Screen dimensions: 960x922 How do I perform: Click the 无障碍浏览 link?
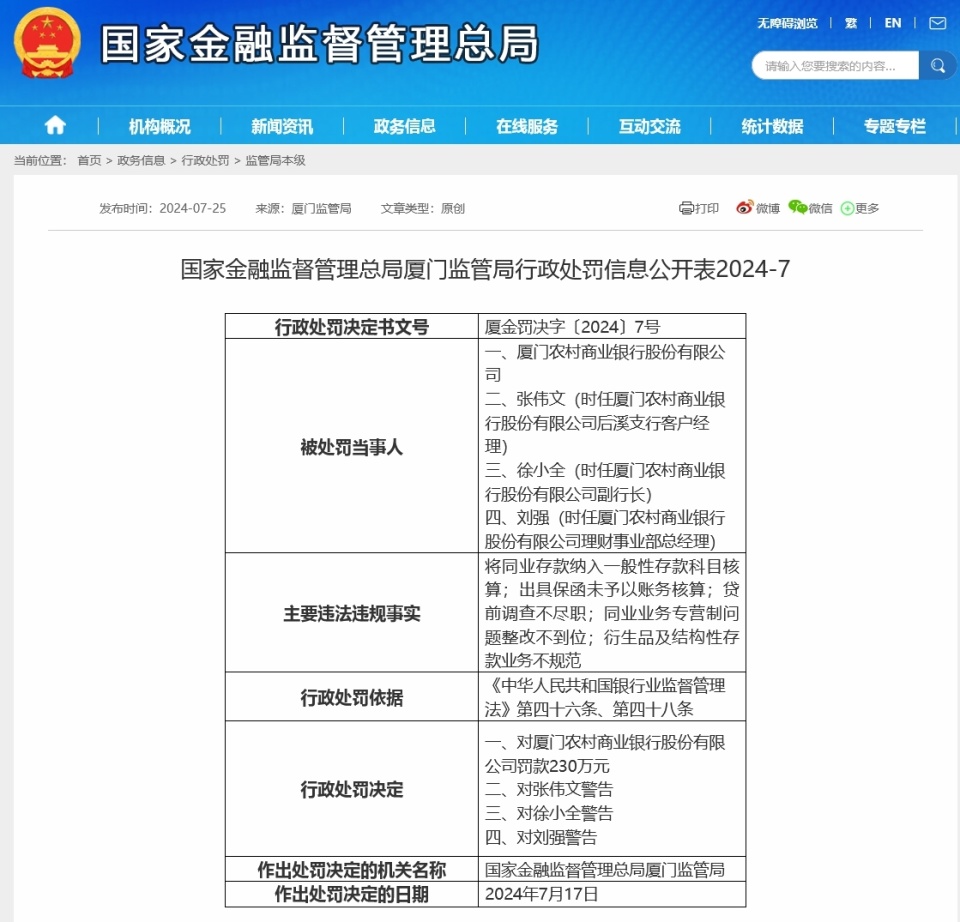click(787, 23)
